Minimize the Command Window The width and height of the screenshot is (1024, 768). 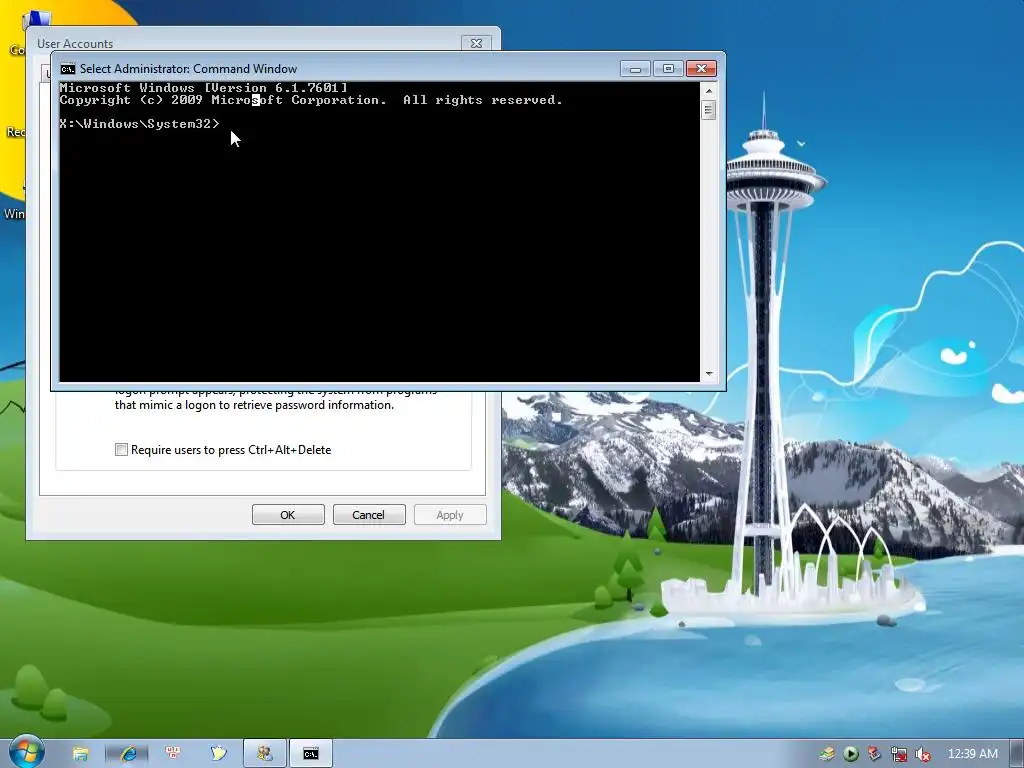pyautogui.click(x=635, y=69)
